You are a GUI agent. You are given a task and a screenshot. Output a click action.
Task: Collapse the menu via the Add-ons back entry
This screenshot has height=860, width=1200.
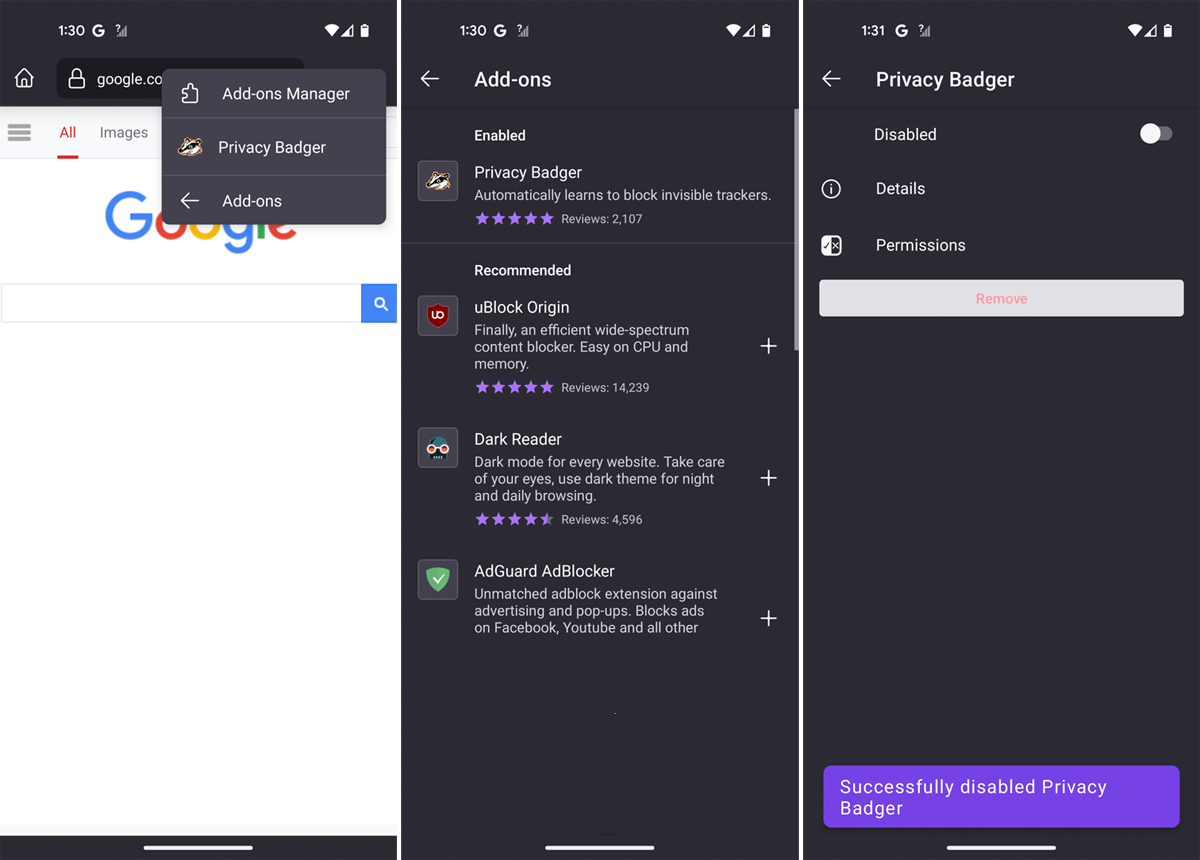click(190, 200)
